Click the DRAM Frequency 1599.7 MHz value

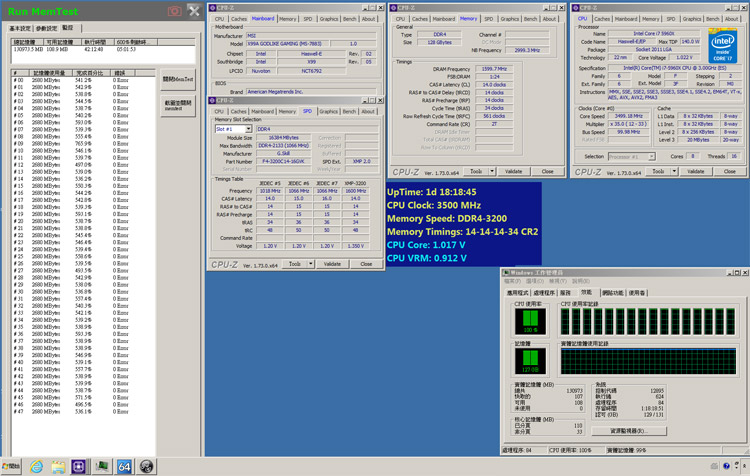click(x=494, y=69)
